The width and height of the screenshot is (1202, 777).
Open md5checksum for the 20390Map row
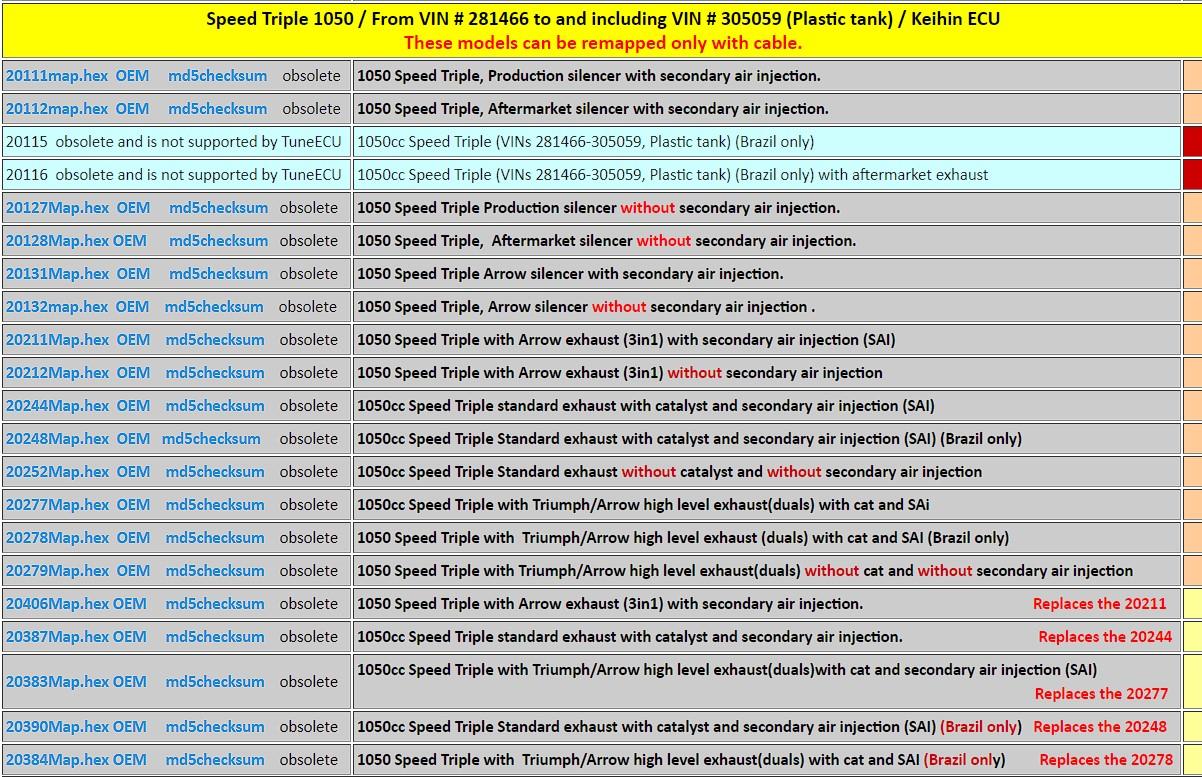215,726
